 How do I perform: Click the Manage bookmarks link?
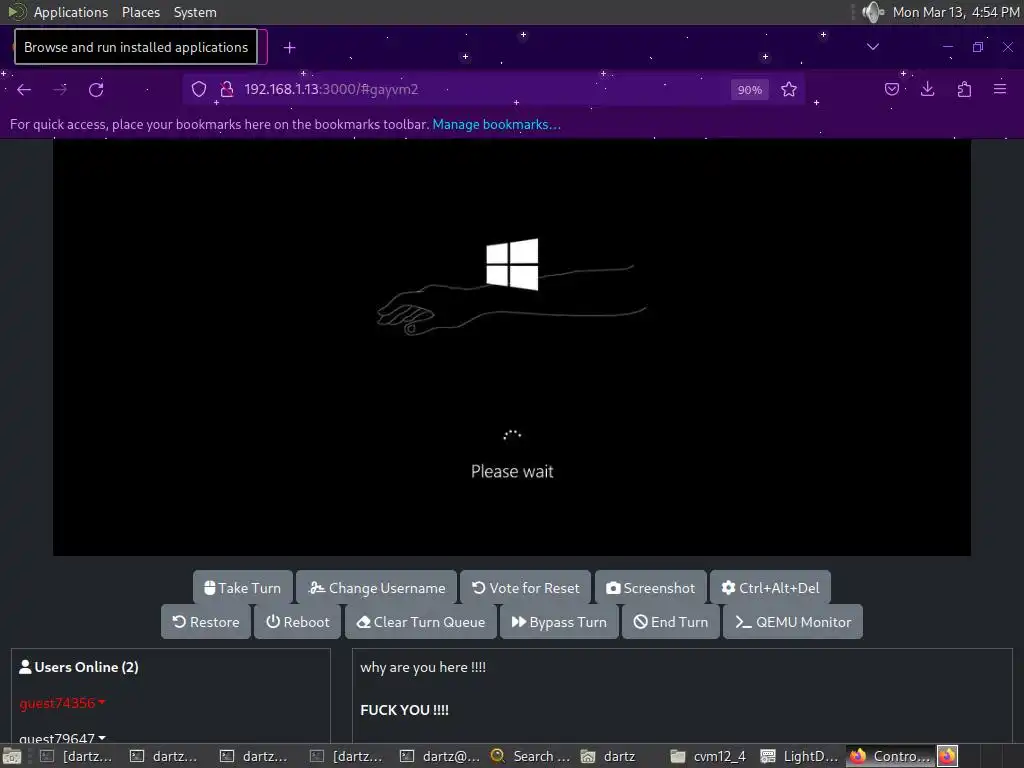click(496, 124)
